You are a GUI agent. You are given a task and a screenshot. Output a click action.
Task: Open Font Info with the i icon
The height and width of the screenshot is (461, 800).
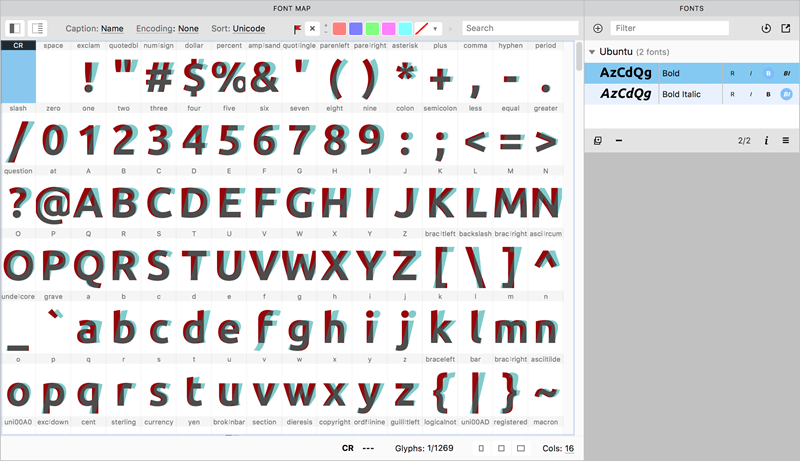(x=766, y=140)
